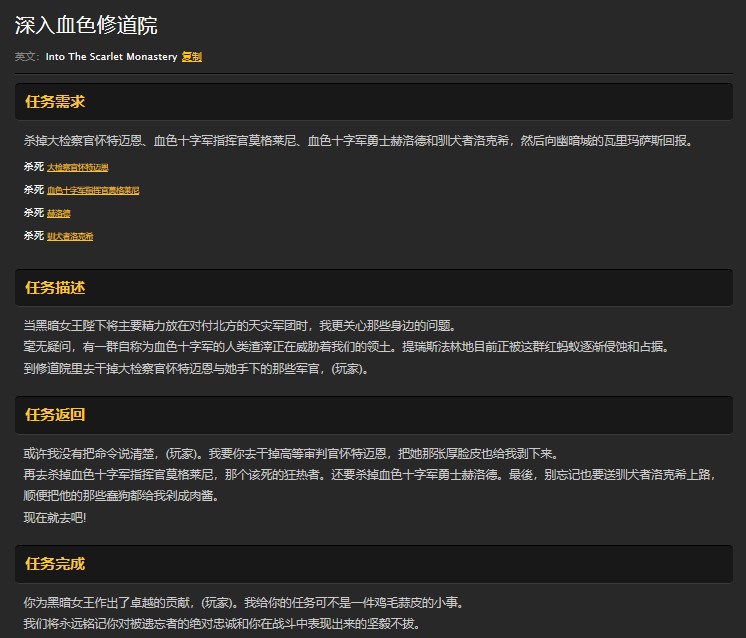The image size is (746, 638).
Task: Open the 大检察官怀特迈恩 kill target link
Action: pos(78,167)
